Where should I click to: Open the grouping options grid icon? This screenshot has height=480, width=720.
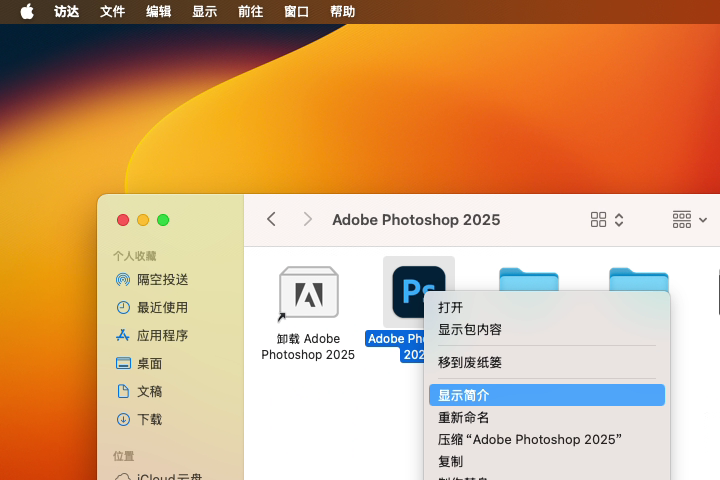tap(681, 220)
